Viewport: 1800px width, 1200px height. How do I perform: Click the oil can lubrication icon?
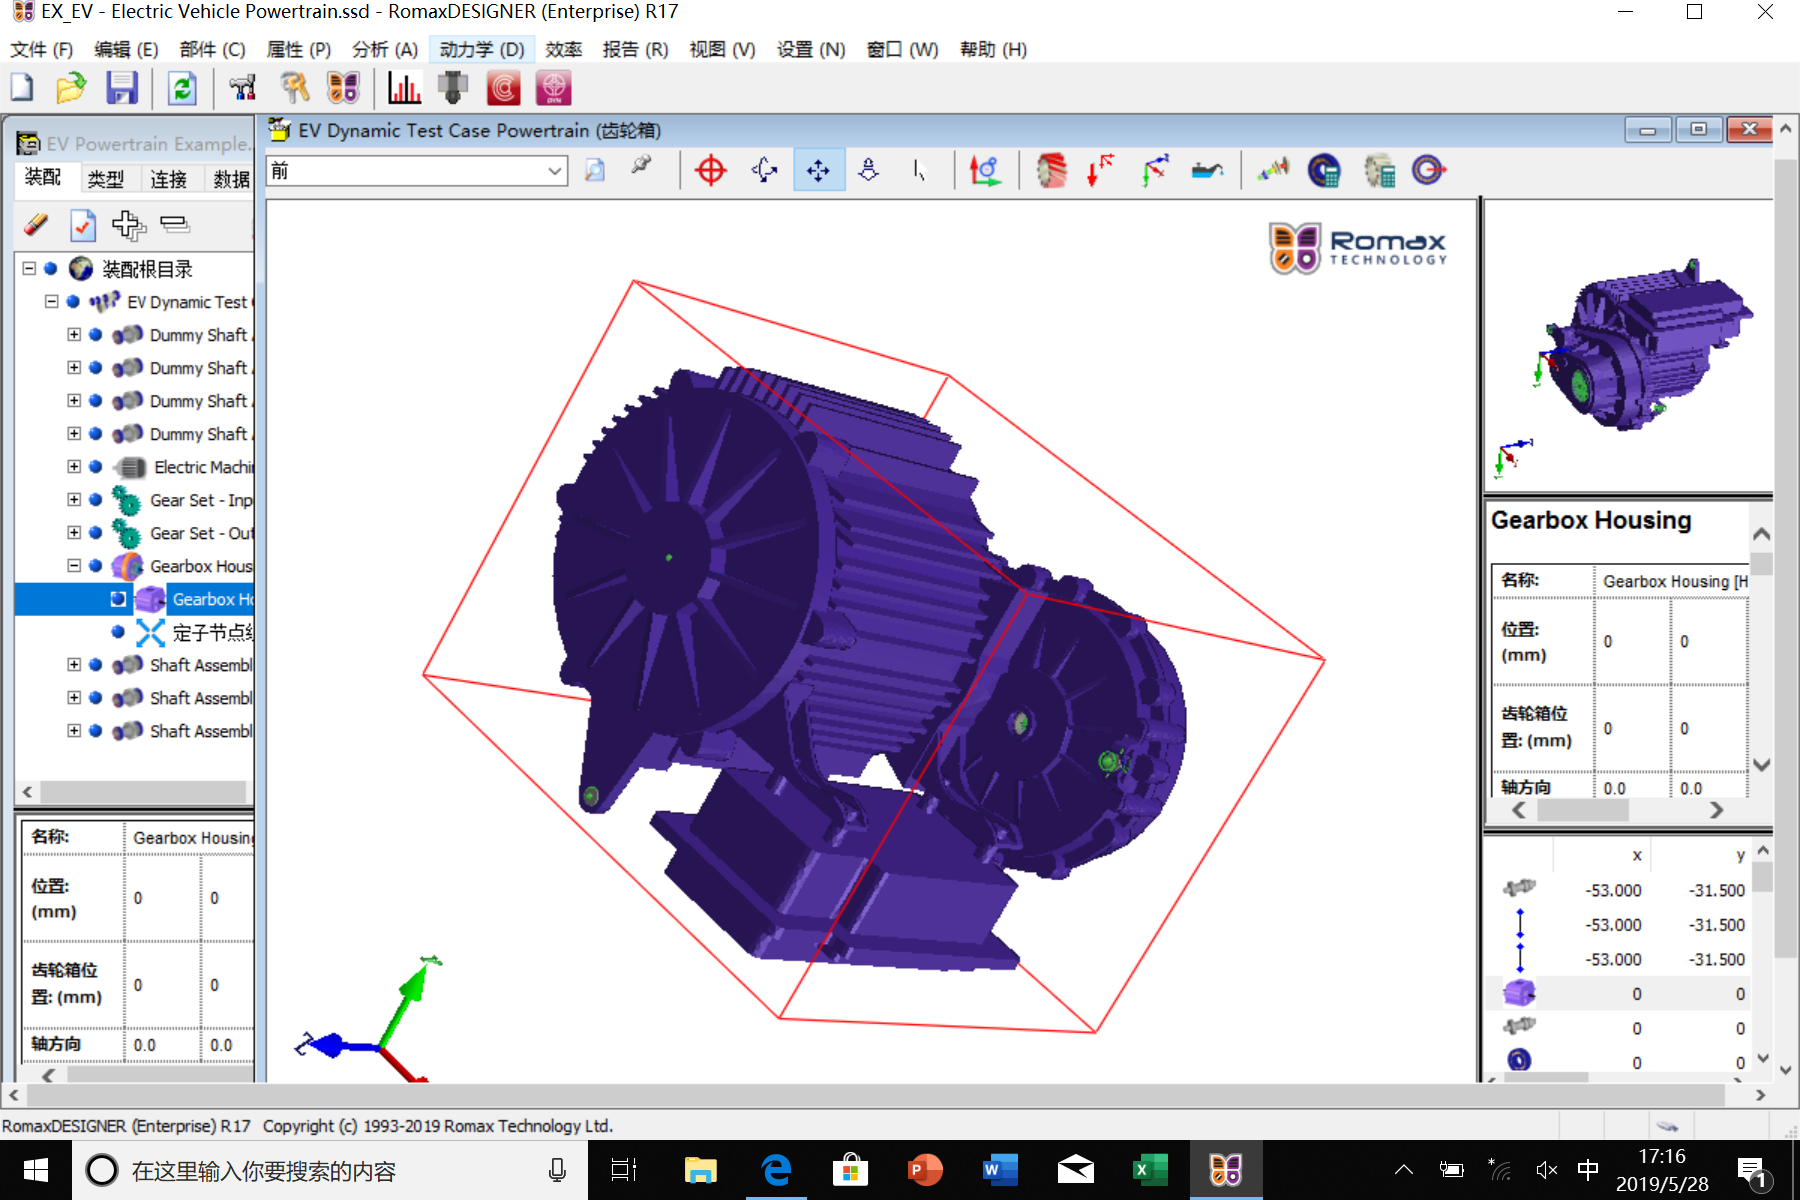click(1207, 170)
